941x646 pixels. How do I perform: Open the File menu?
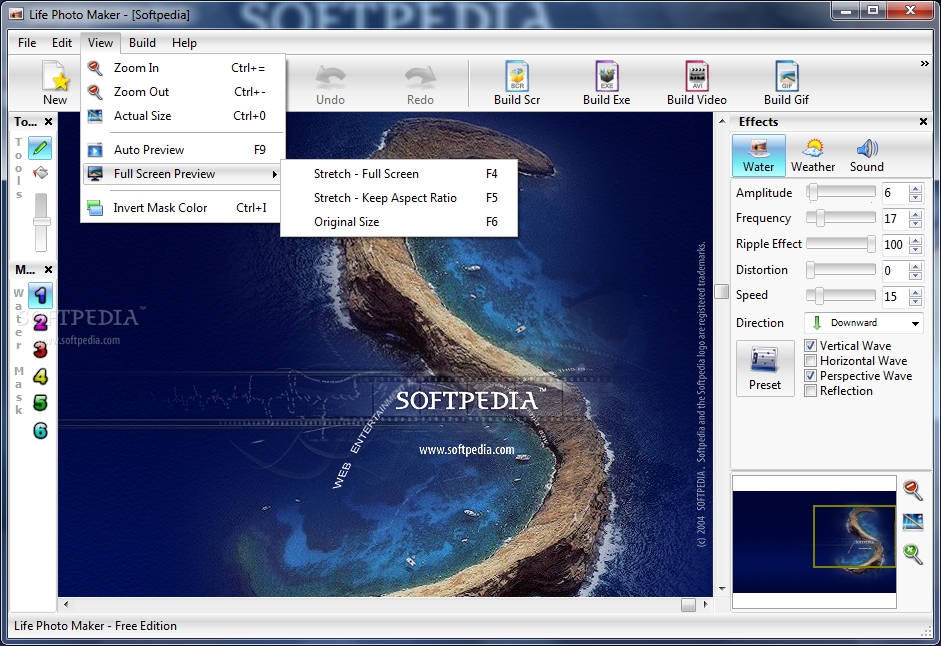pyautogui.click(x=27, y=43)
